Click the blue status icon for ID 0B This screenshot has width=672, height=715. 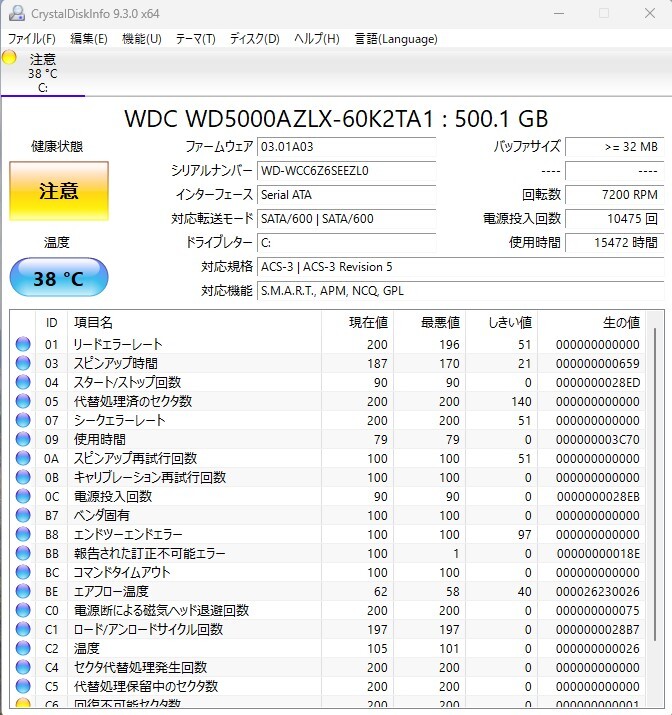coord(23,477)
